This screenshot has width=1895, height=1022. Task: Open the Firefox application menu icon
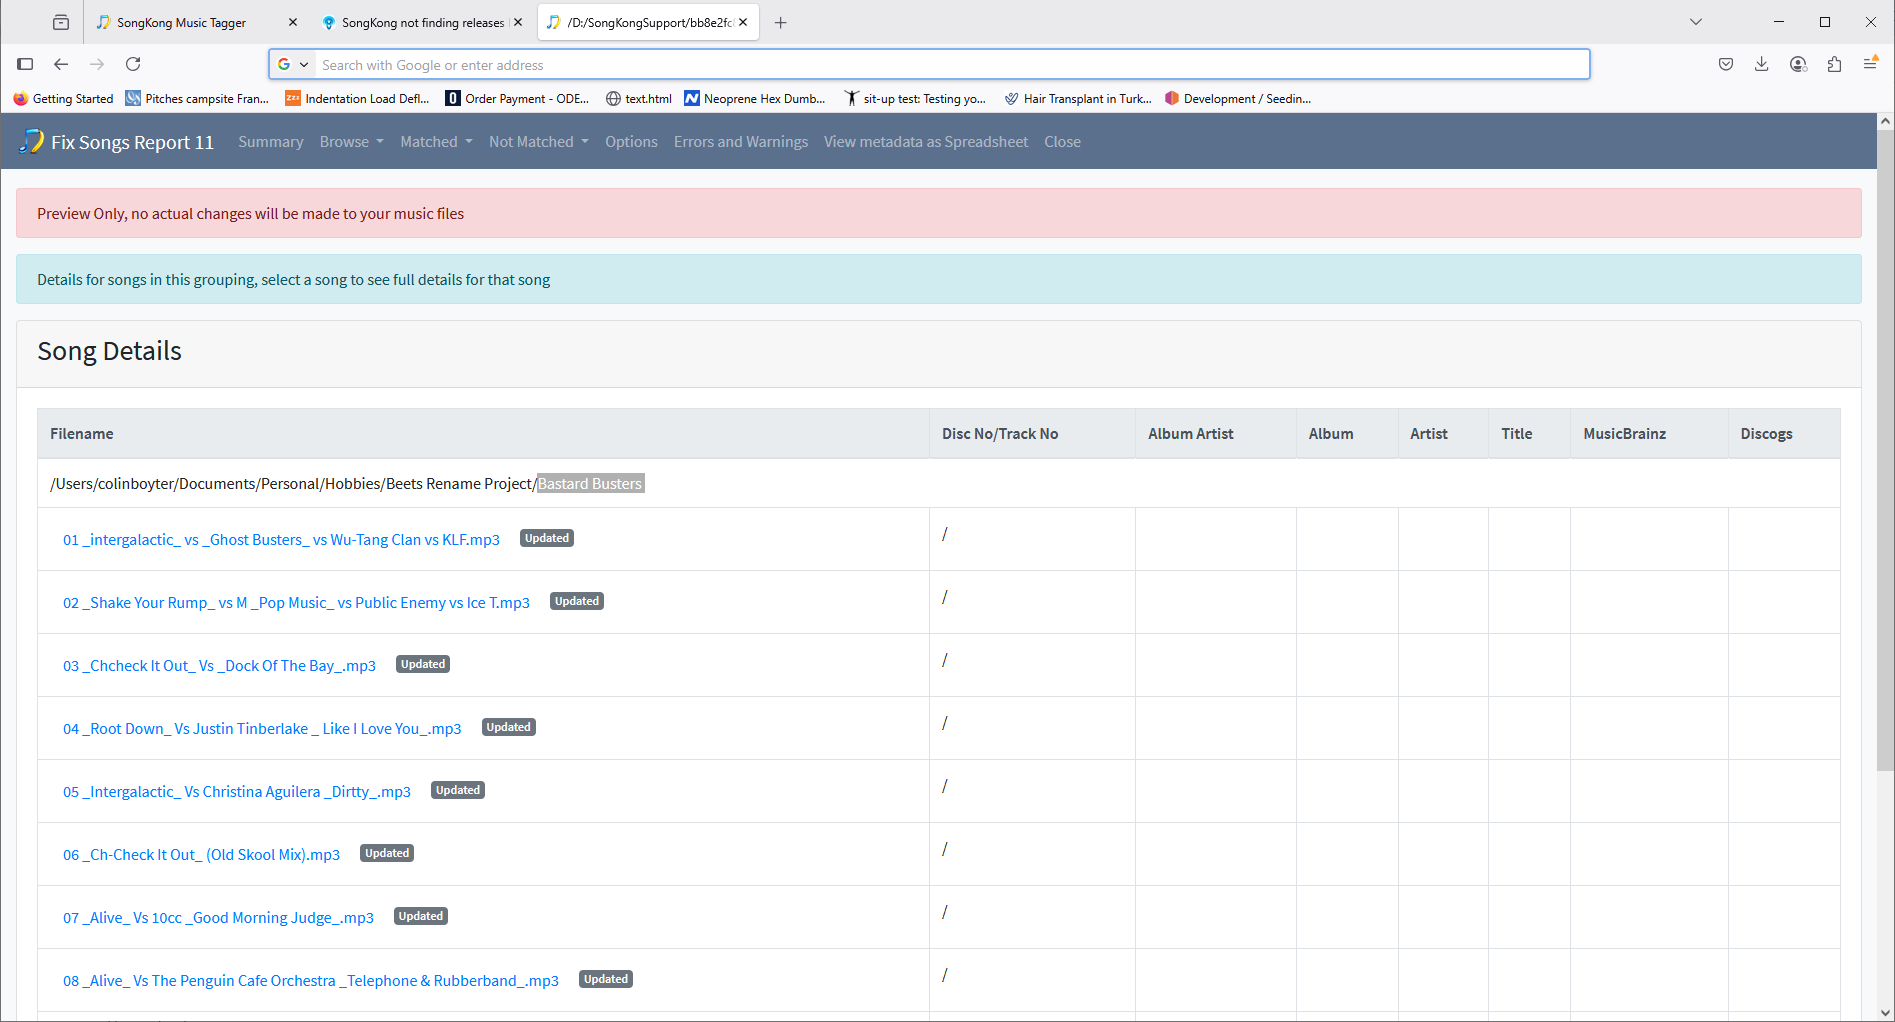pyautogui.click(x=1870, y=64)
